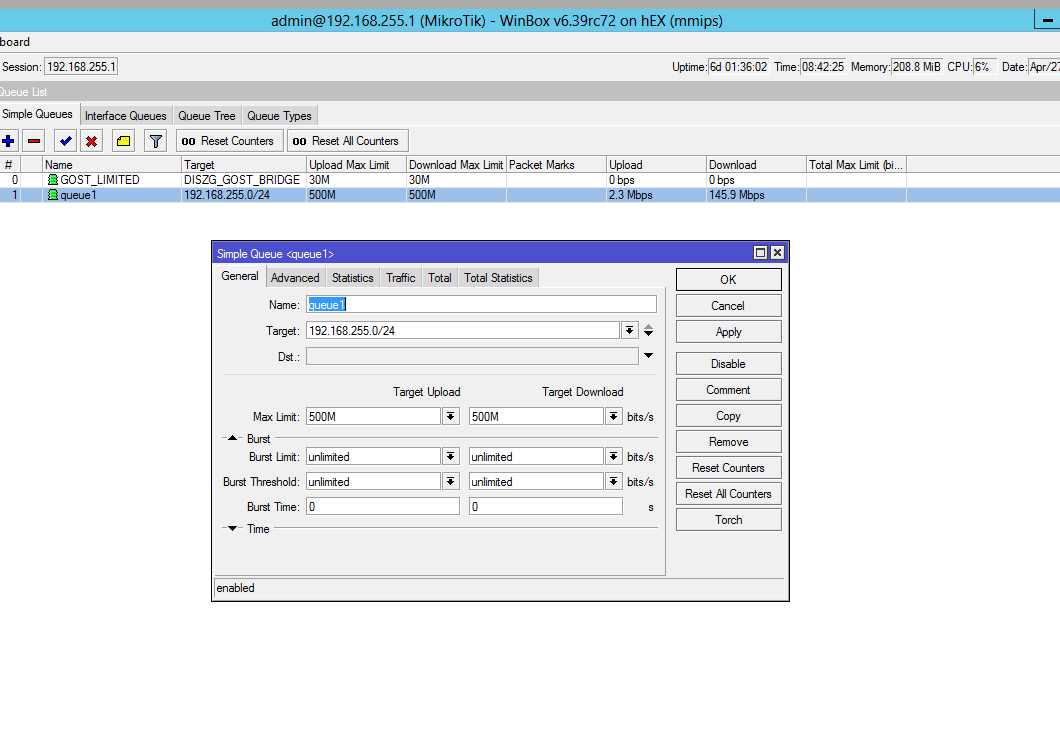
Task: Select the 2.3 Mbps upload cell
Action: [x=656, y=195]
